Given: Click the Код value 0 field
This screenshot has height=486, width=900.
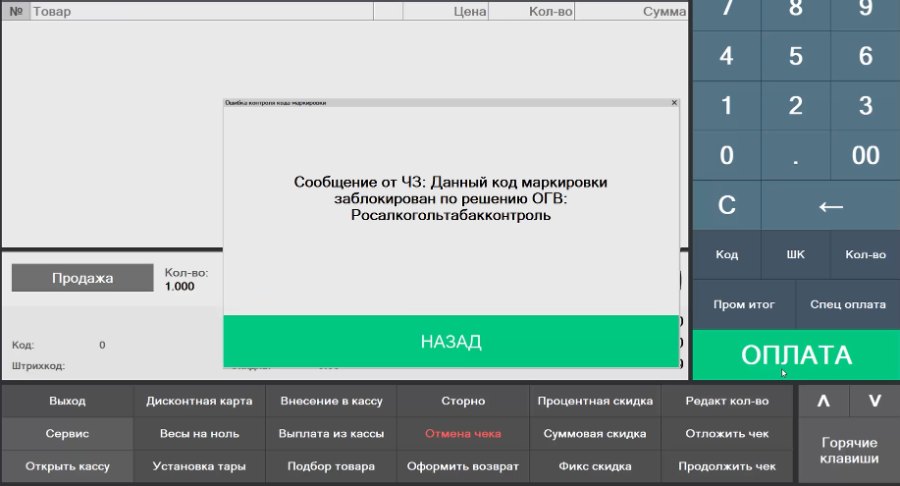Looking at the screenshot, I should tap(102, 345).
